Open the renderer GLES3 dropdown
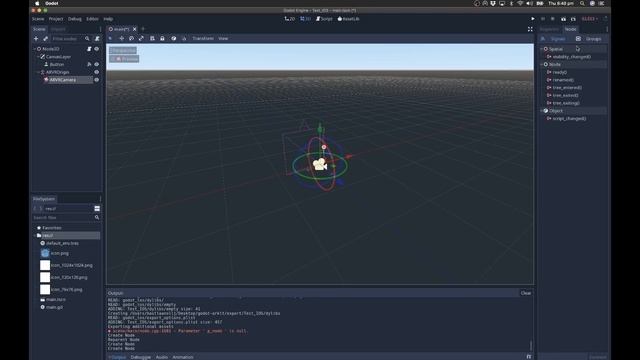Screen dimensions: 640x360 tap(589, 19)
